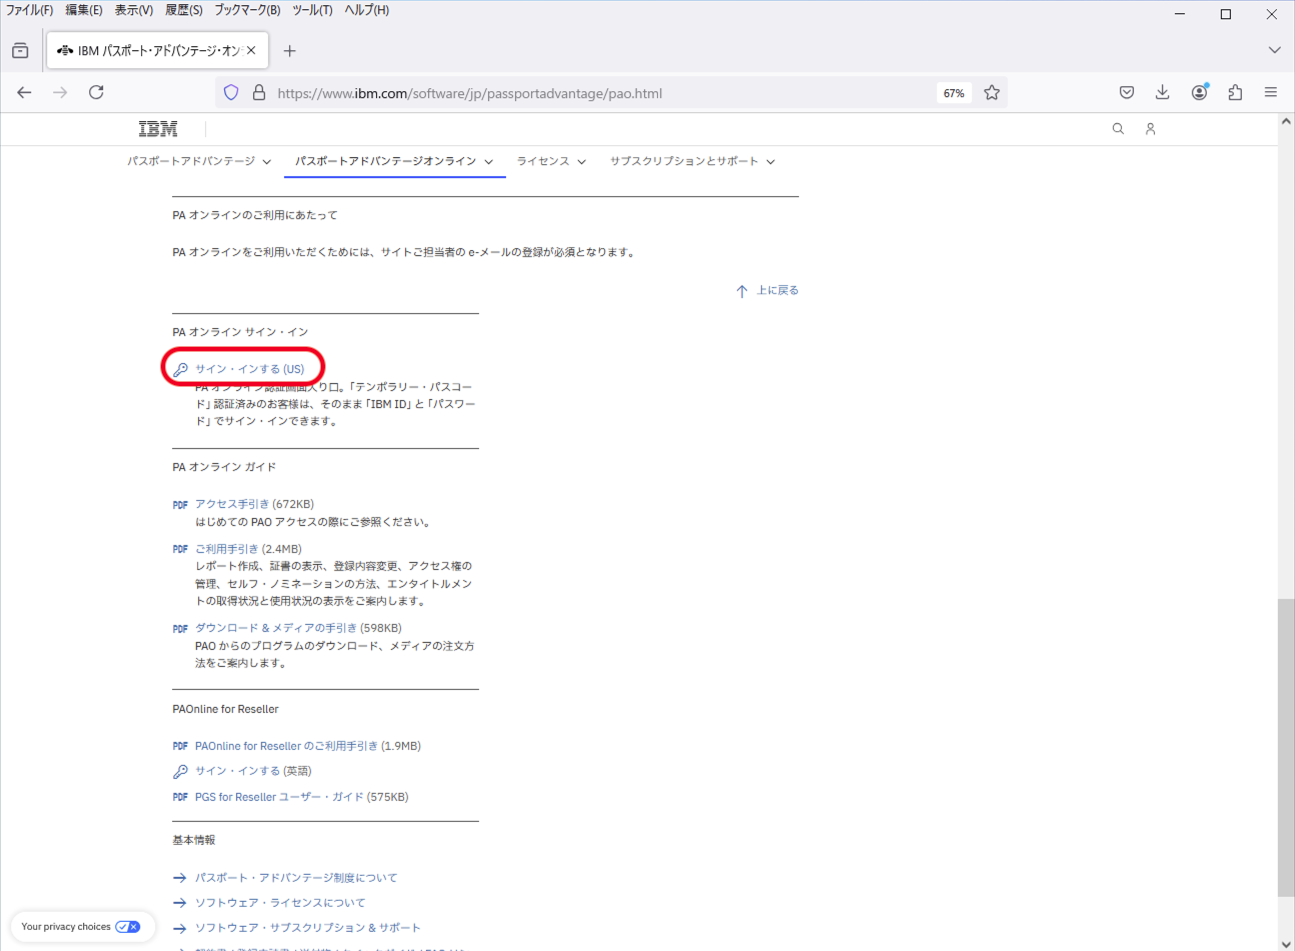Open PAOnline for Reseller のご利用手引き link

[286, 746]
